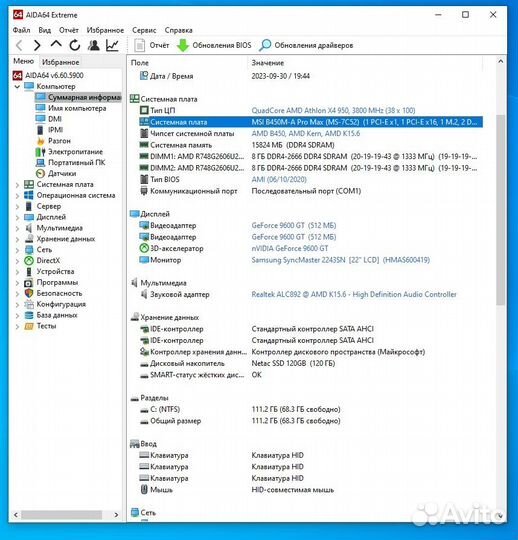Image resolution: width=518 pixels, height=540 pixels.
Task: Expand the Операционная система tree node
Action: [17, 196]
